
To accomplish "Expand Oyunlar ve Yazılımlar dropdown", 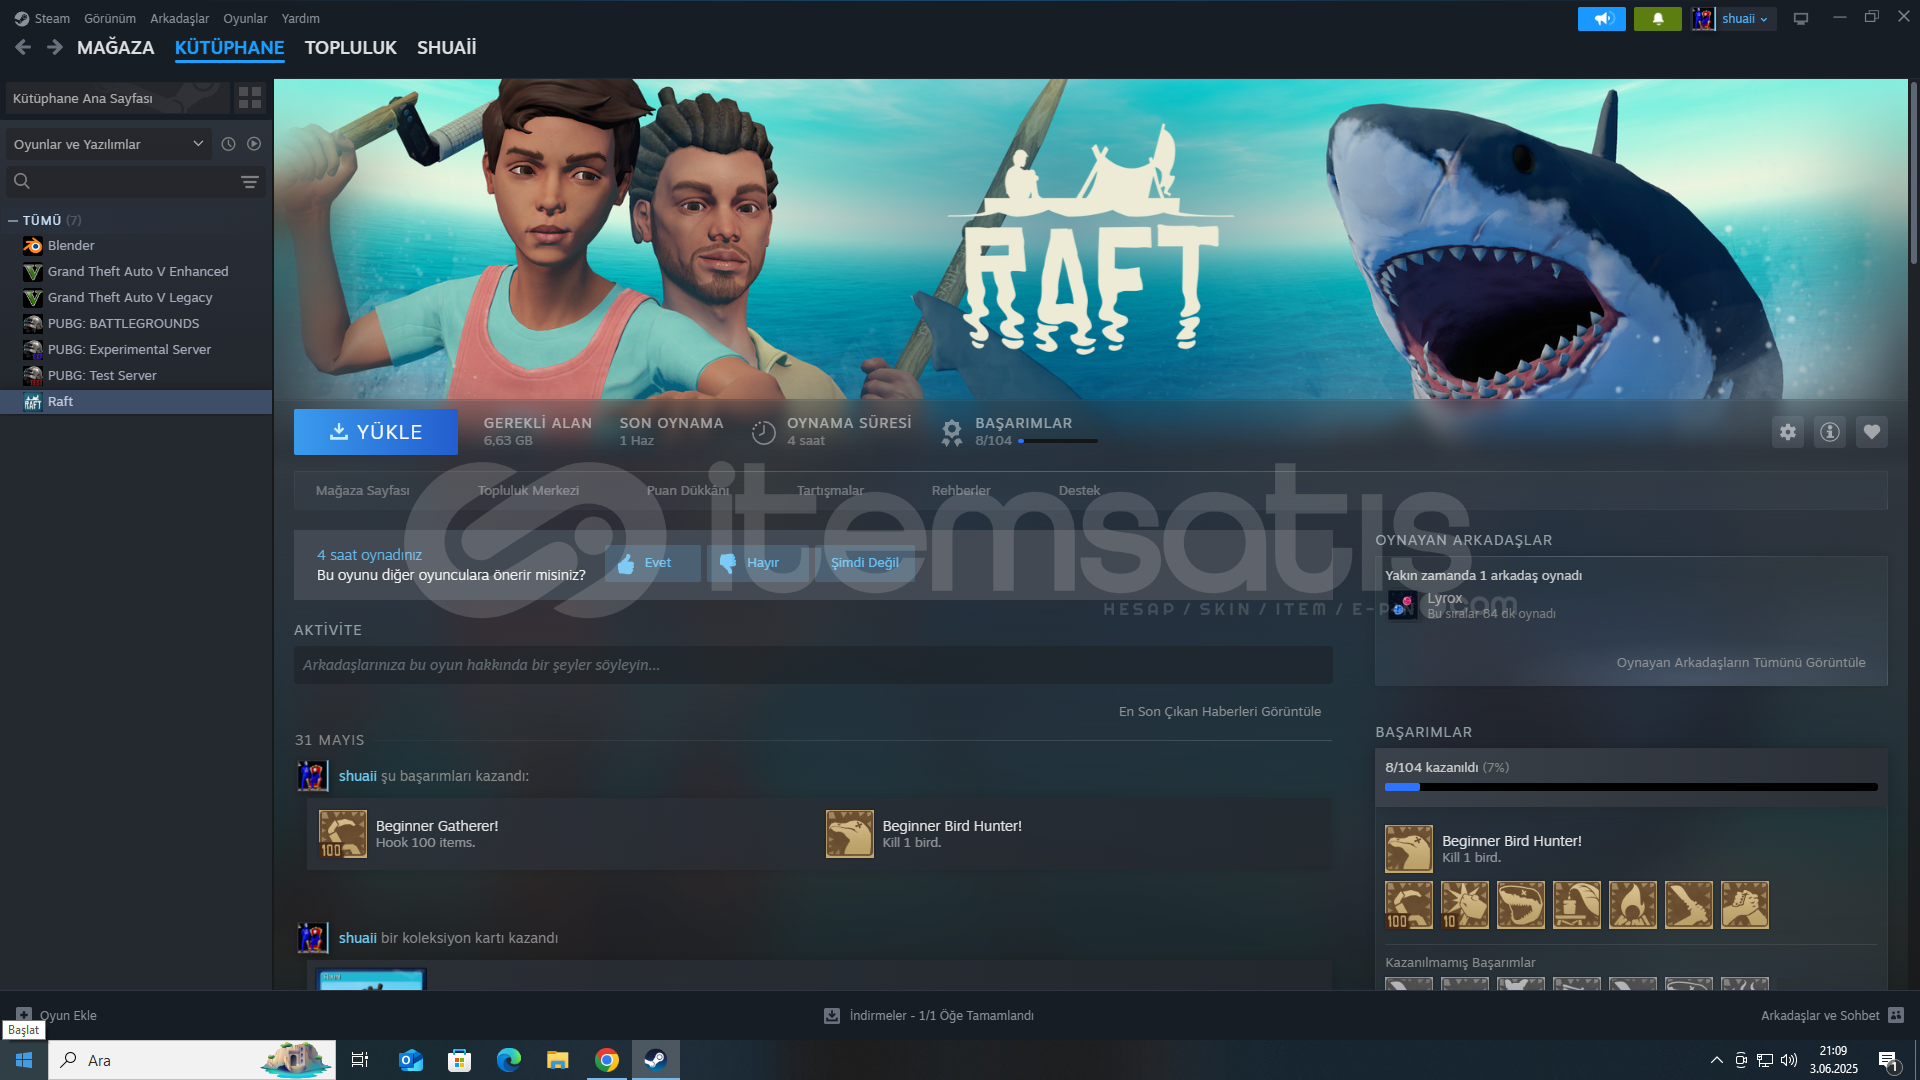I will [x=109, y=144].
